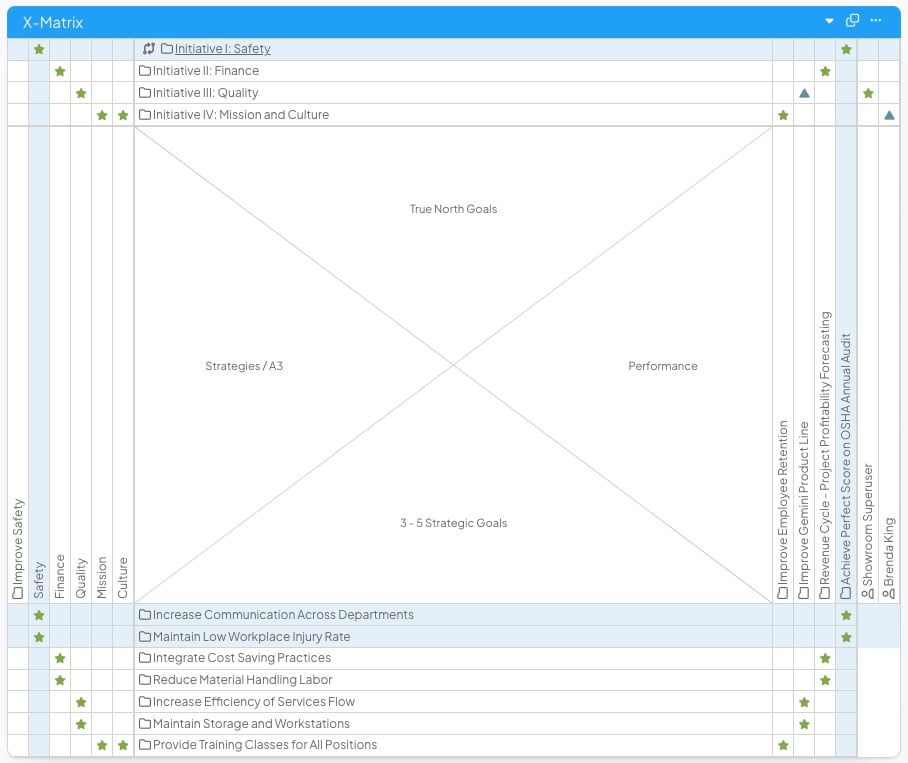Click the blue triangle in Initiative III row
This screenshot has height=763, width=908.
(x=804, y=93)
